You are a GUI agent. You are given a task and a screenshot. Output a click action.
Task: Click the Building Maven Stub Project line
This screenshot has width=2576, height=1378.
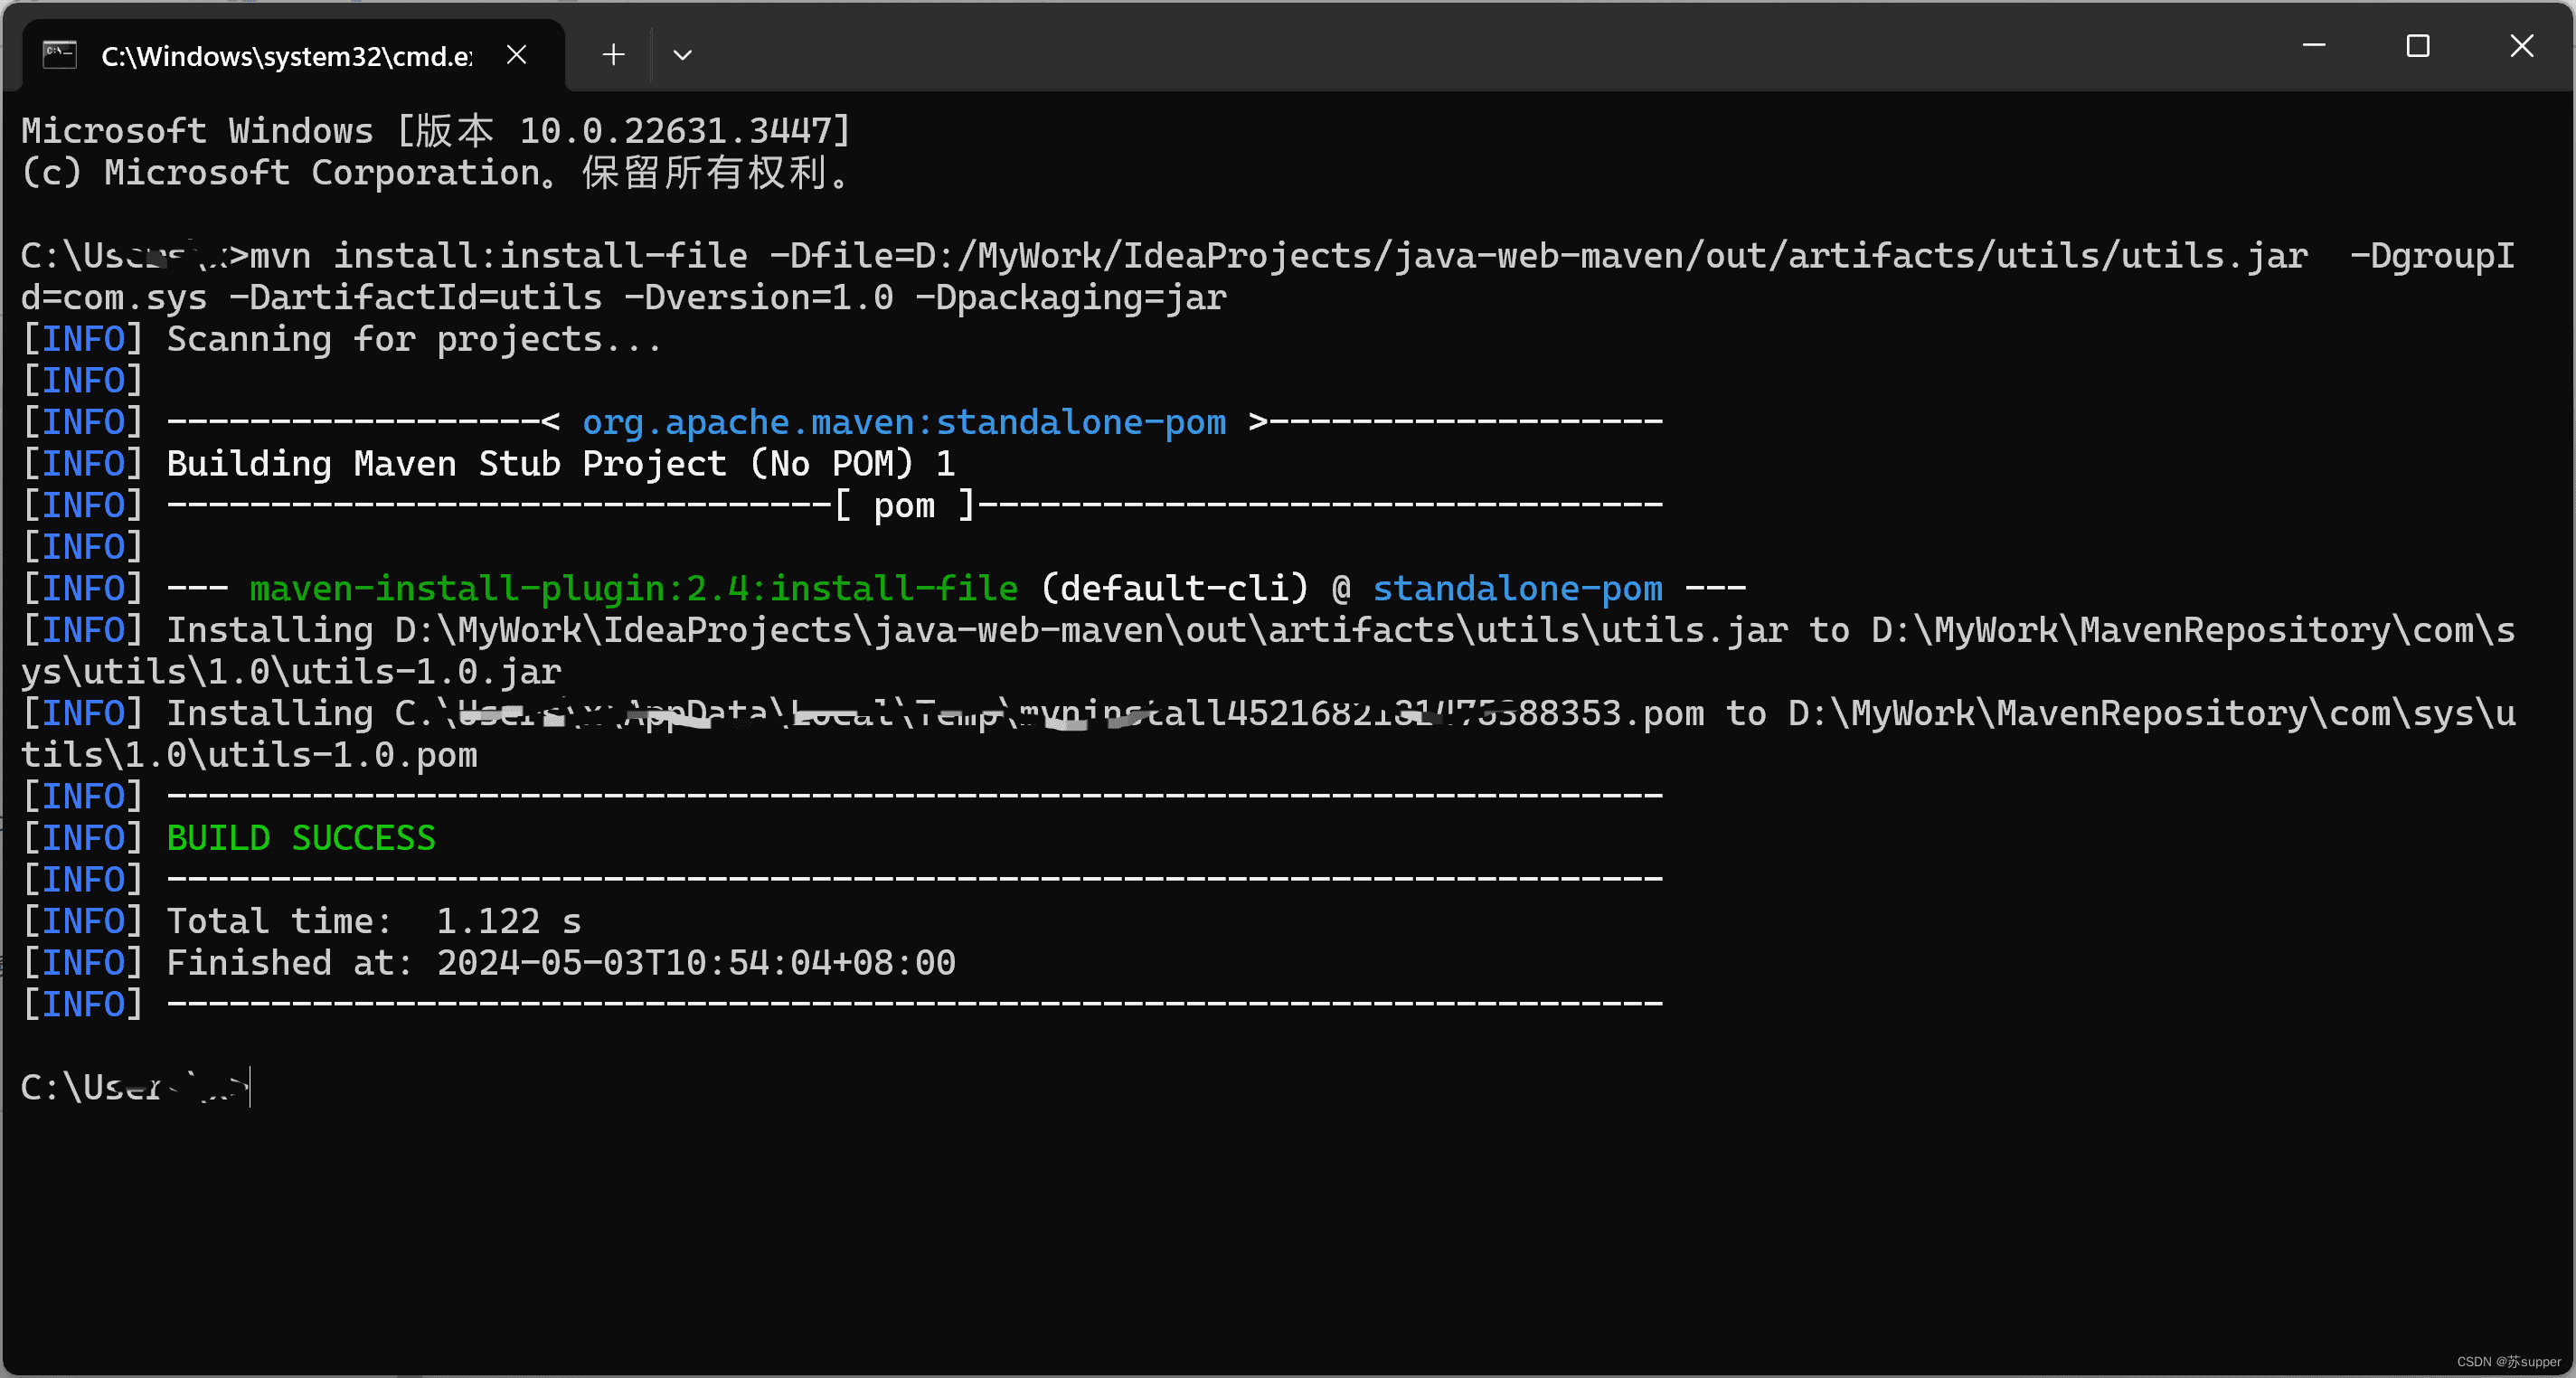tap(560, 464)
